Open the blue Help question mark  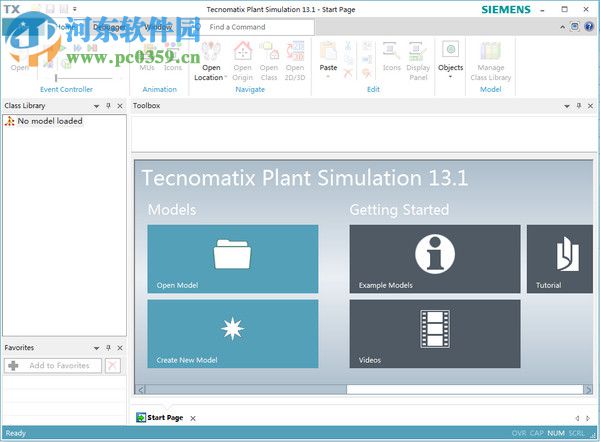pyautogui.click(x=589, y=26)
